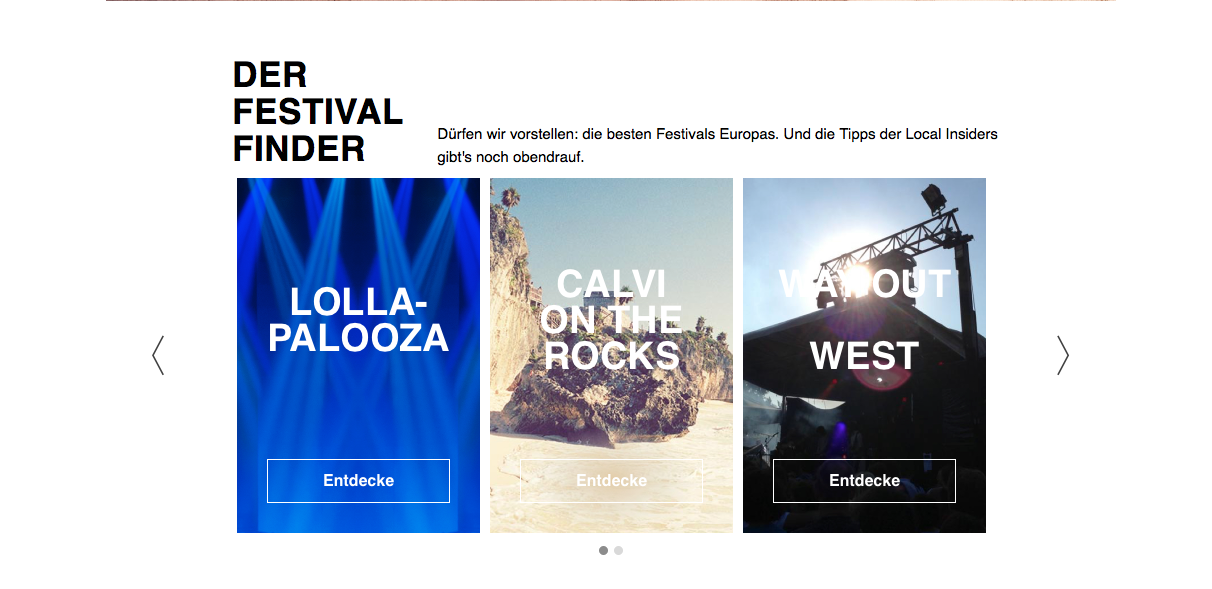This screenshot has height=589, width=1212.
Task: Open the CALVI ON THE ROCKS title
Action: coord(611,320)
